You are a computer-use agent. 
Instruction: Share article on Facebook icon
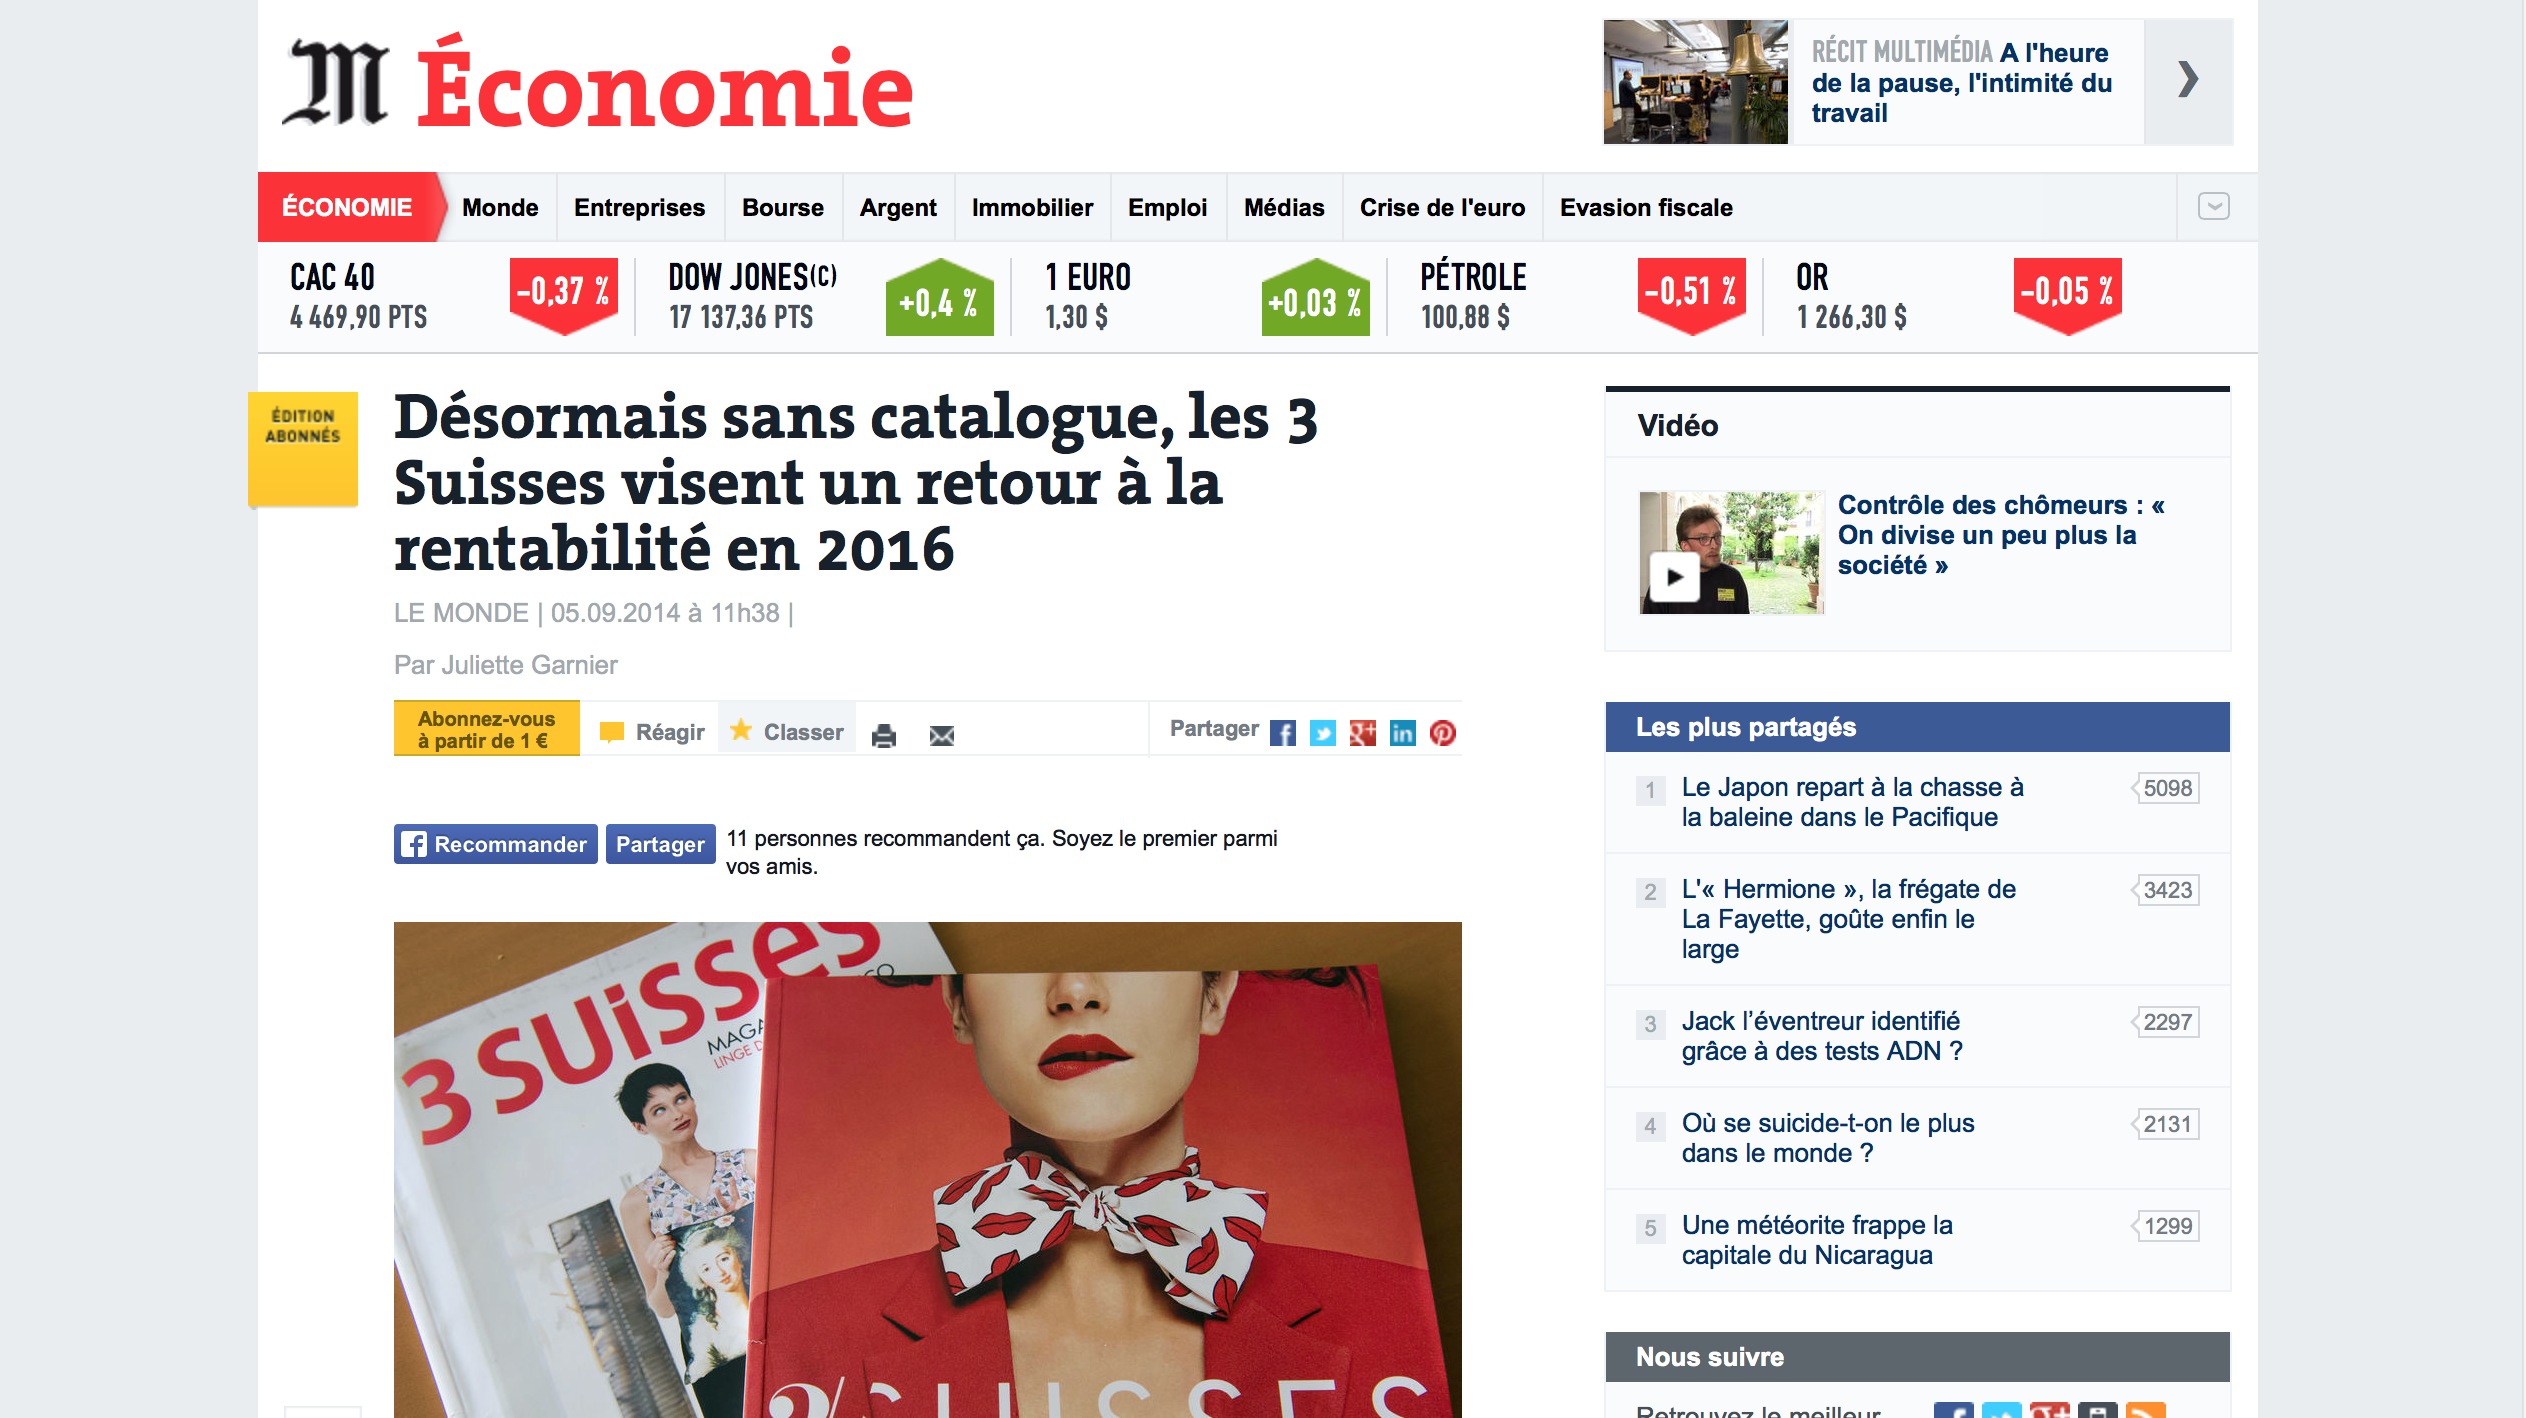coord(1283,733)
